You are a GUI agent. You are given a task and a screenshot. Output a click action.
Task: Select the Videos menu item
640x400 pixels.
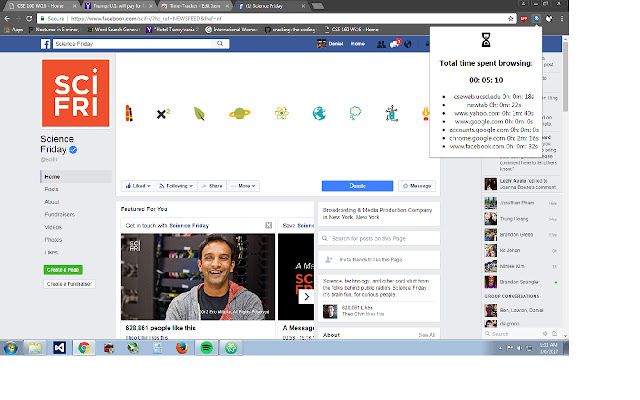coord(53,227)
